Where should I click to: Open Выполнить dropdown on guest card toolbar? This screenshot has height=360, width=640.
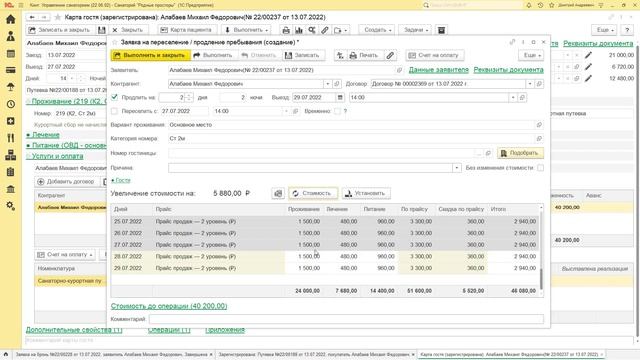pyautogui.click(x=247, y=30)
